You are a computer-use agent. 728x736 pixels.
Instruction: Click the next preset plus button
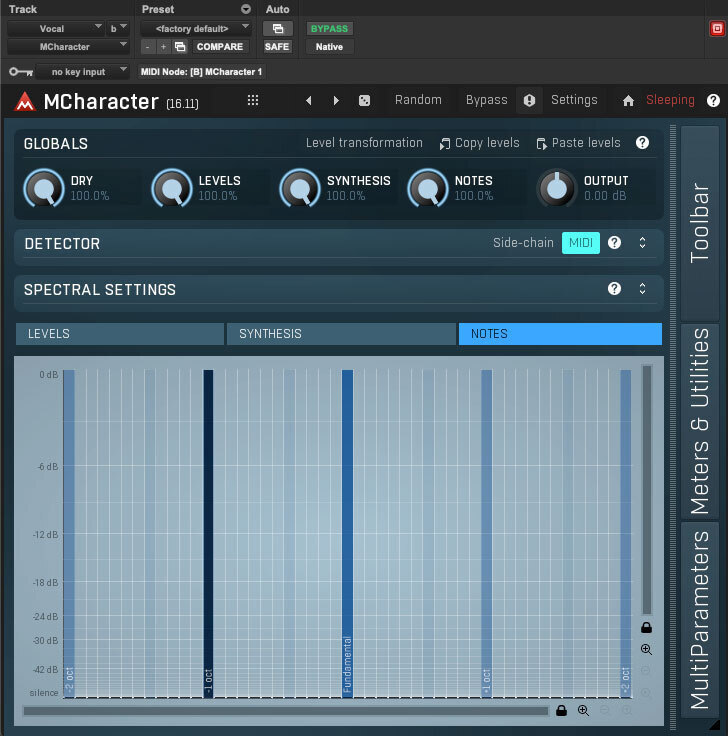click(x=163, y=46)
